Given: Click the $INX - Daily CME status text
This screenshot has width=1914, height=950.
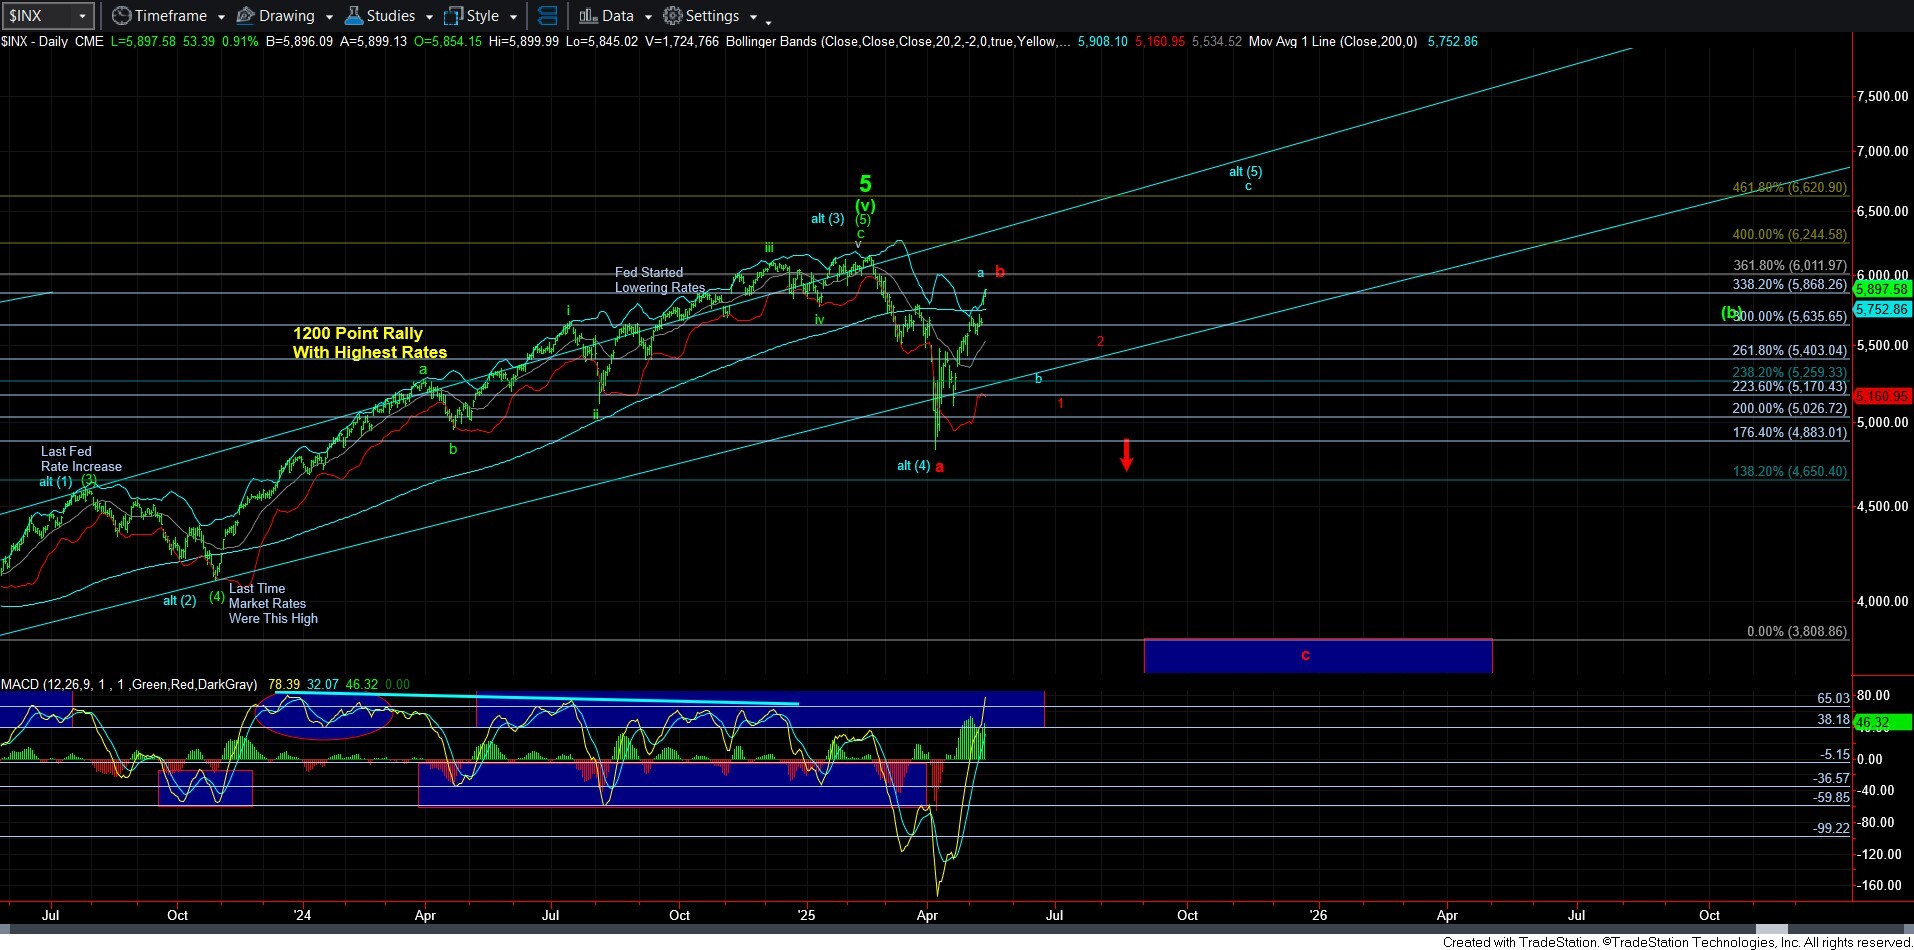Looking at the screenshot, I should click(52, 41).
